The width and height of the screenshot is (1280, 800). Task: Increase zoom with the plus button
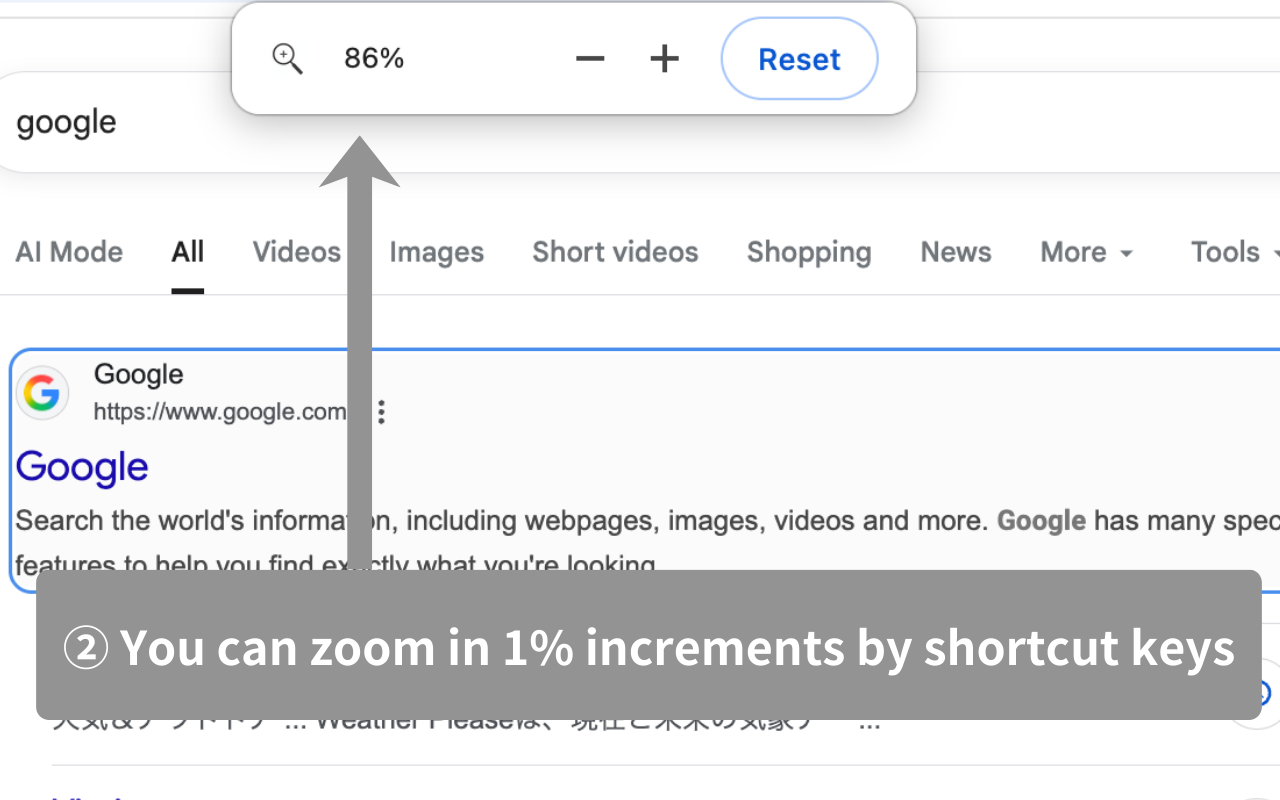coord(664,59)
